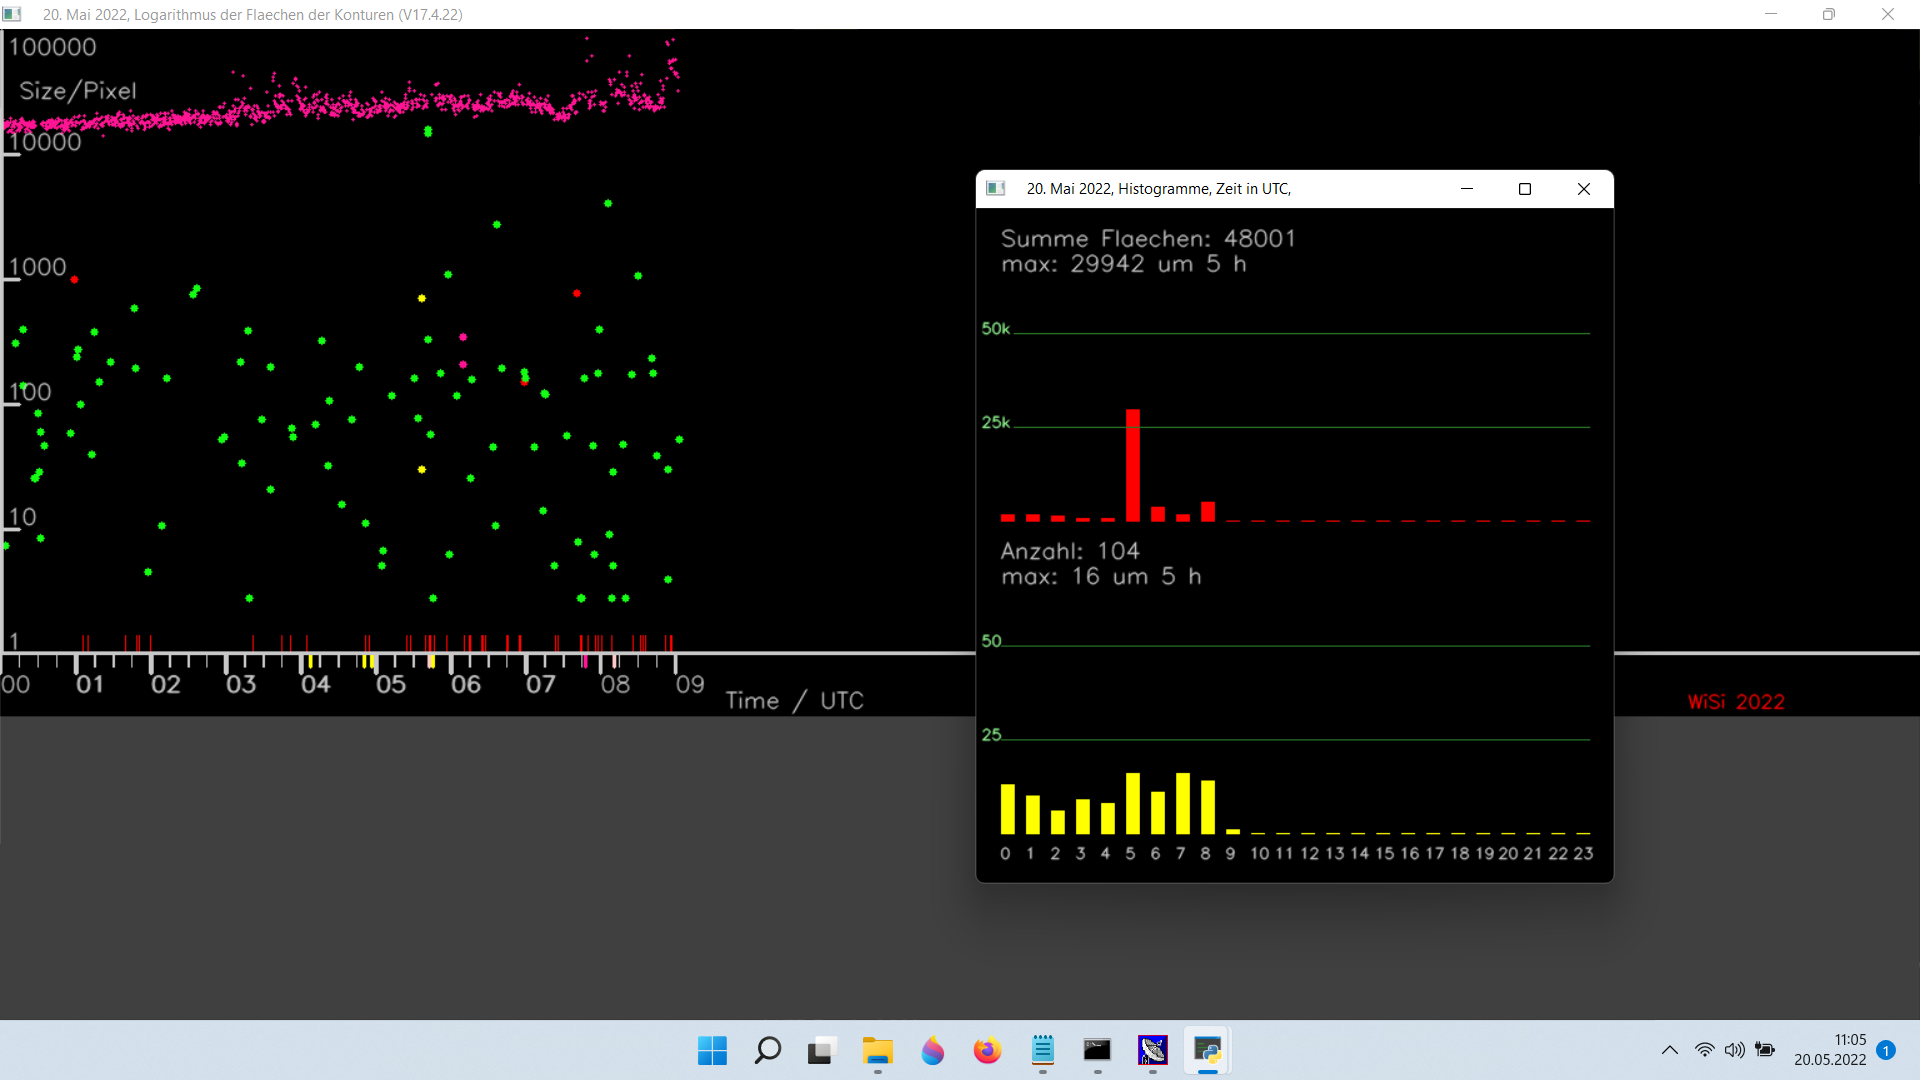Open Task View from the taskbar
Screen dimensions: 1920x1080
point(822,1051)
